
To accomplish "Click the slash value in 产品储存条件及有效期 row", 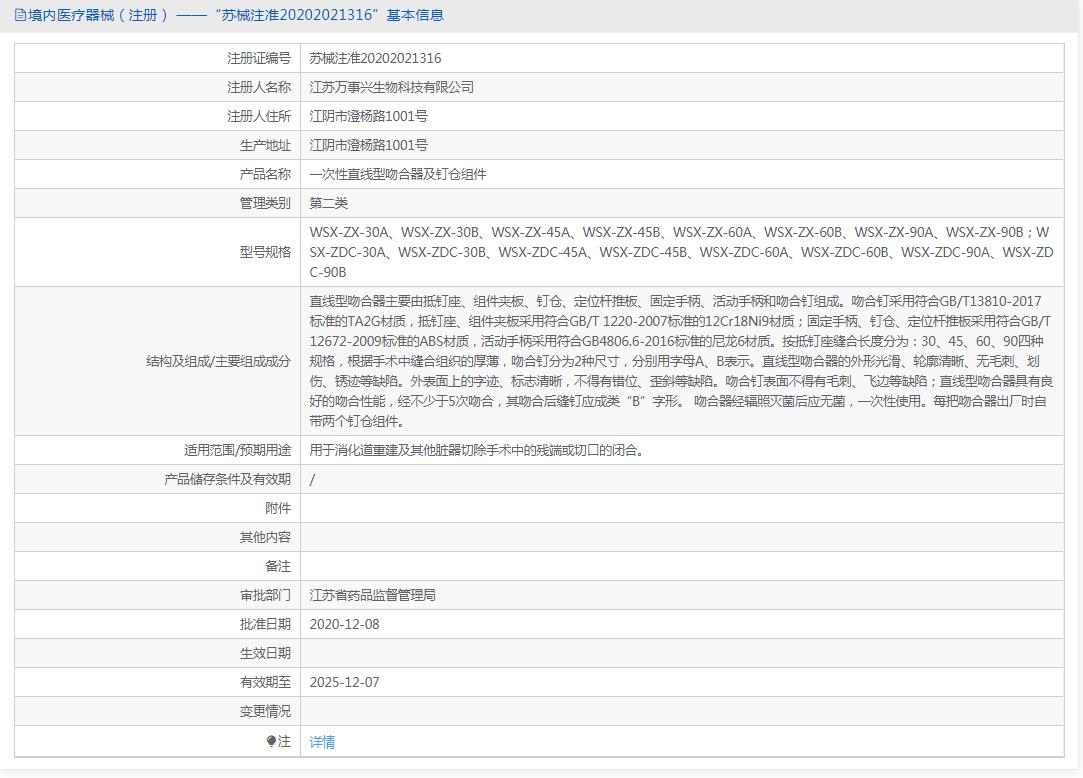I will (312, 480).
